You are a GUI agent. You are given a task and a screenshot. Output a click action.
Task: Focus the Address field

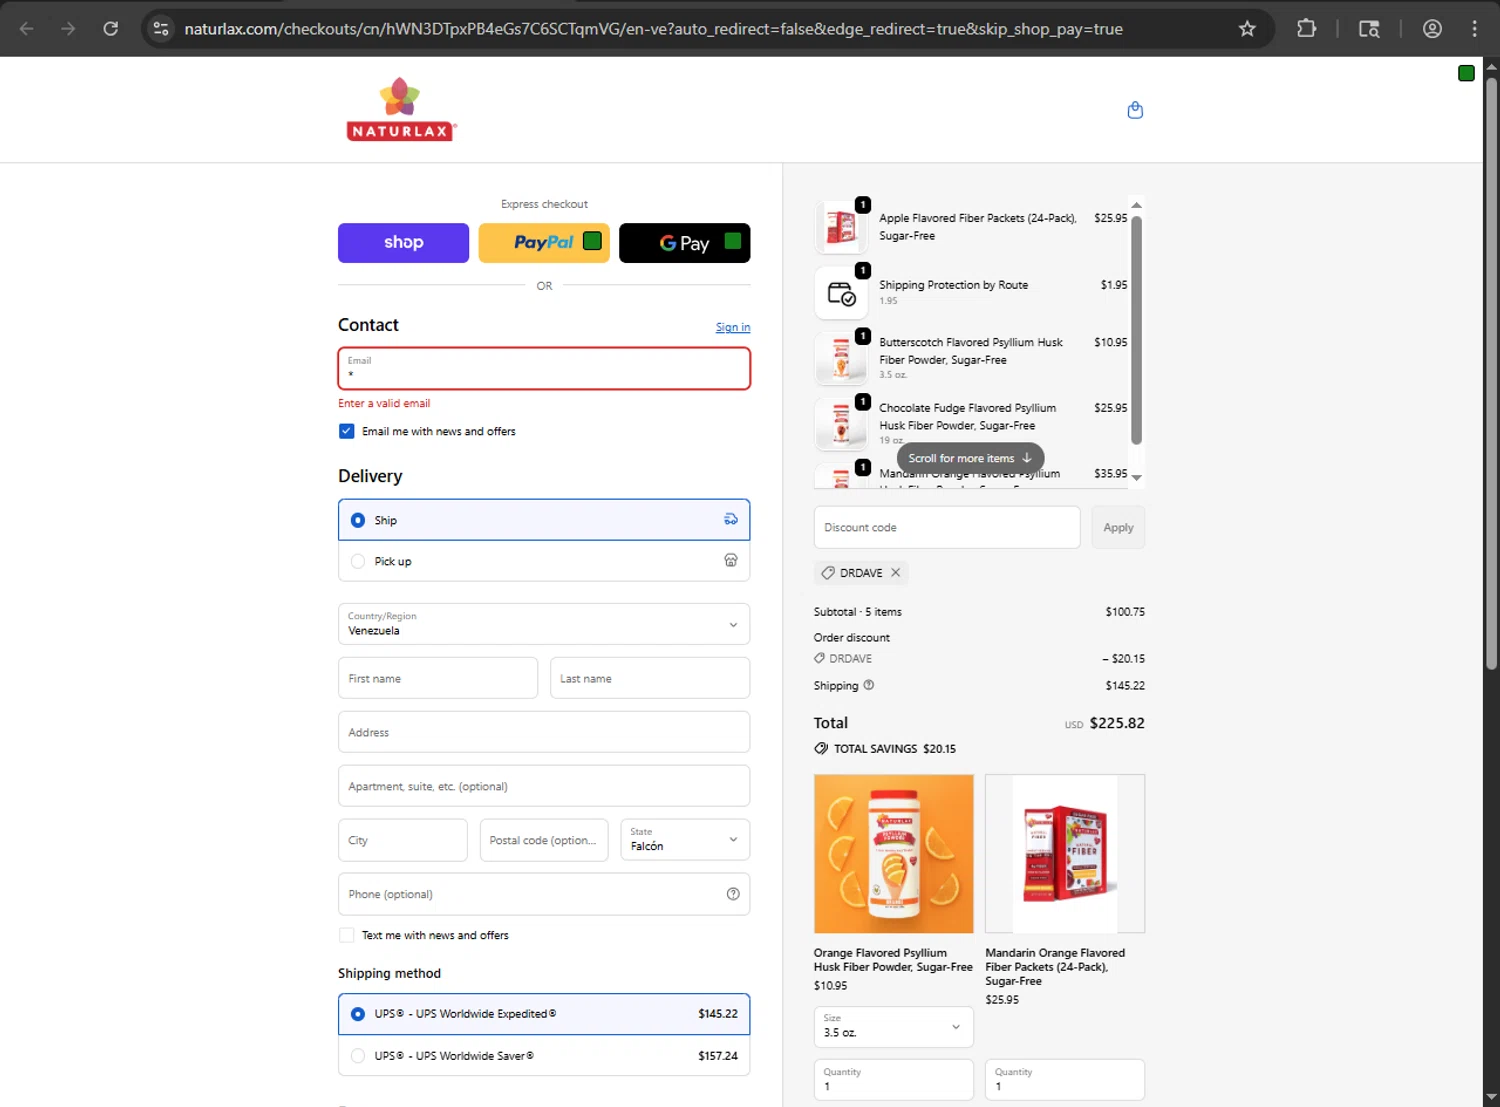tap(544, 732)
